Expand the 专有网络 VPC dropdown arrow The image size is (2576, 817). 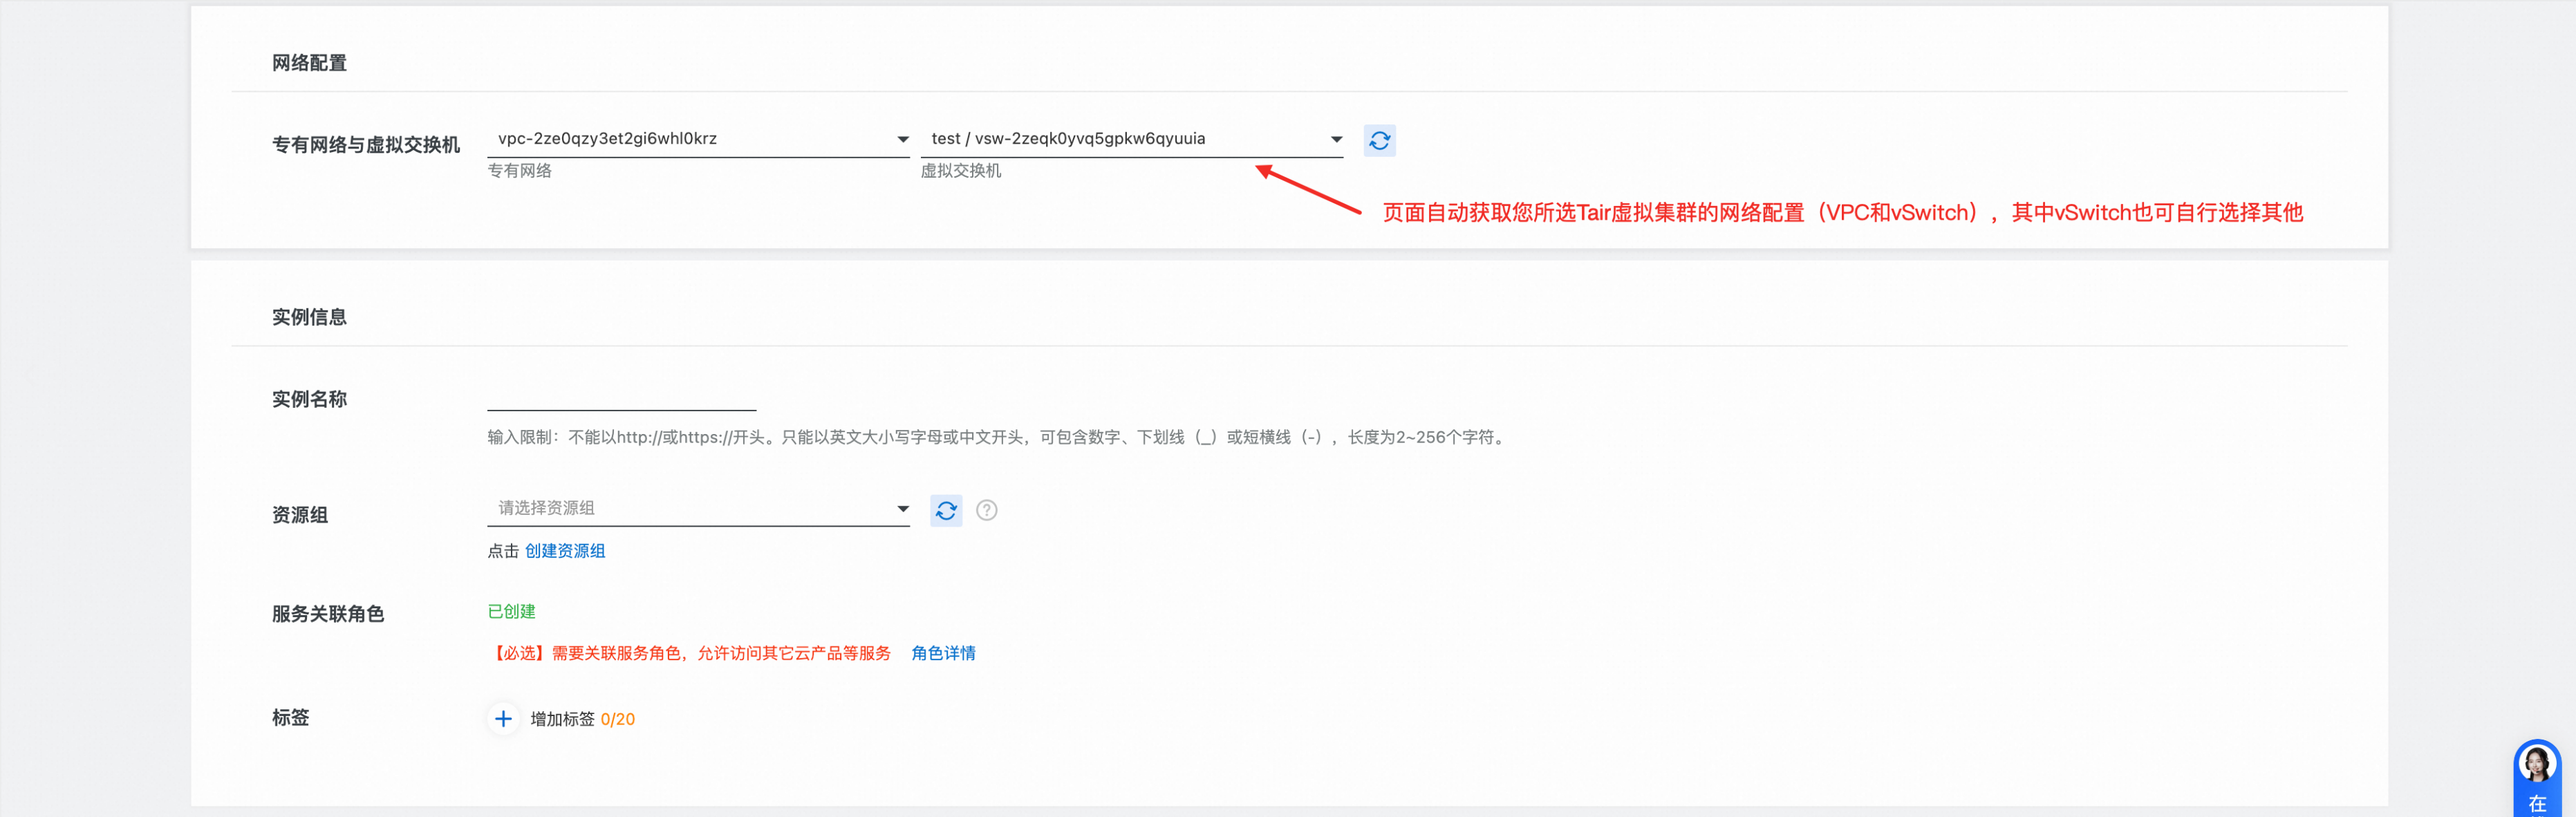pyautogui.click(x=902, y=140)
